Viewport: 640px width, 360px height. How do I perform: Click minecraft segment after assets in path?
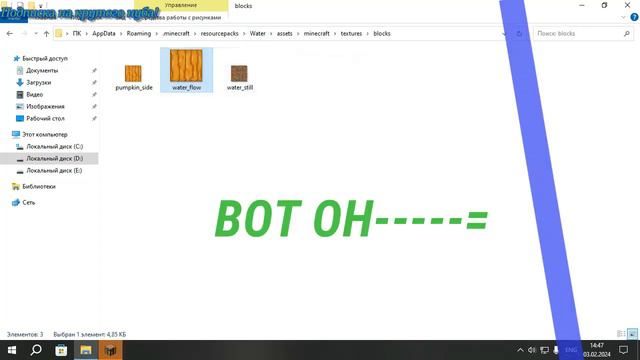click(x=316, y=33)
